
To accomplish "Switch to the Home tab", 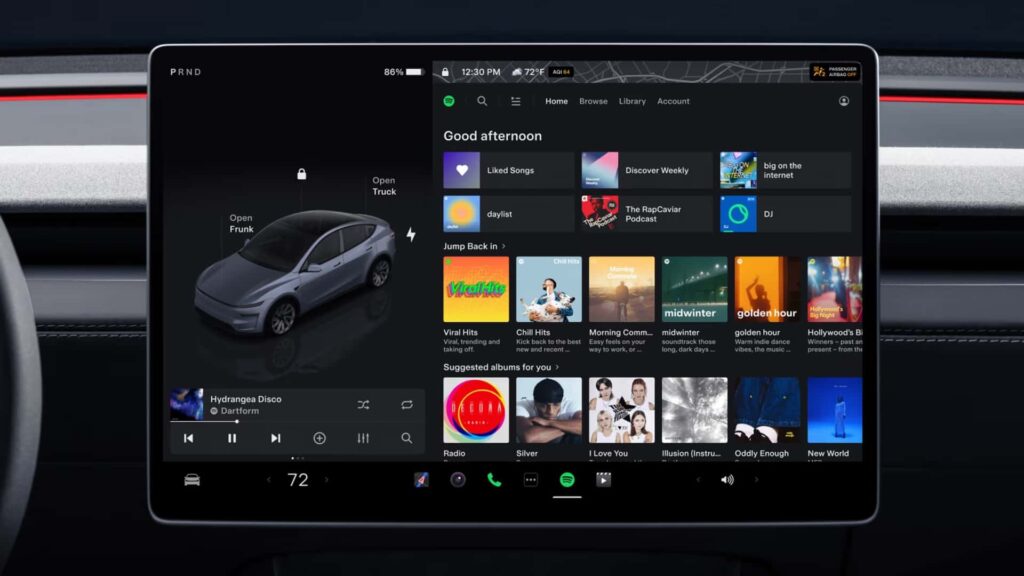I will (x=556, y=101).
